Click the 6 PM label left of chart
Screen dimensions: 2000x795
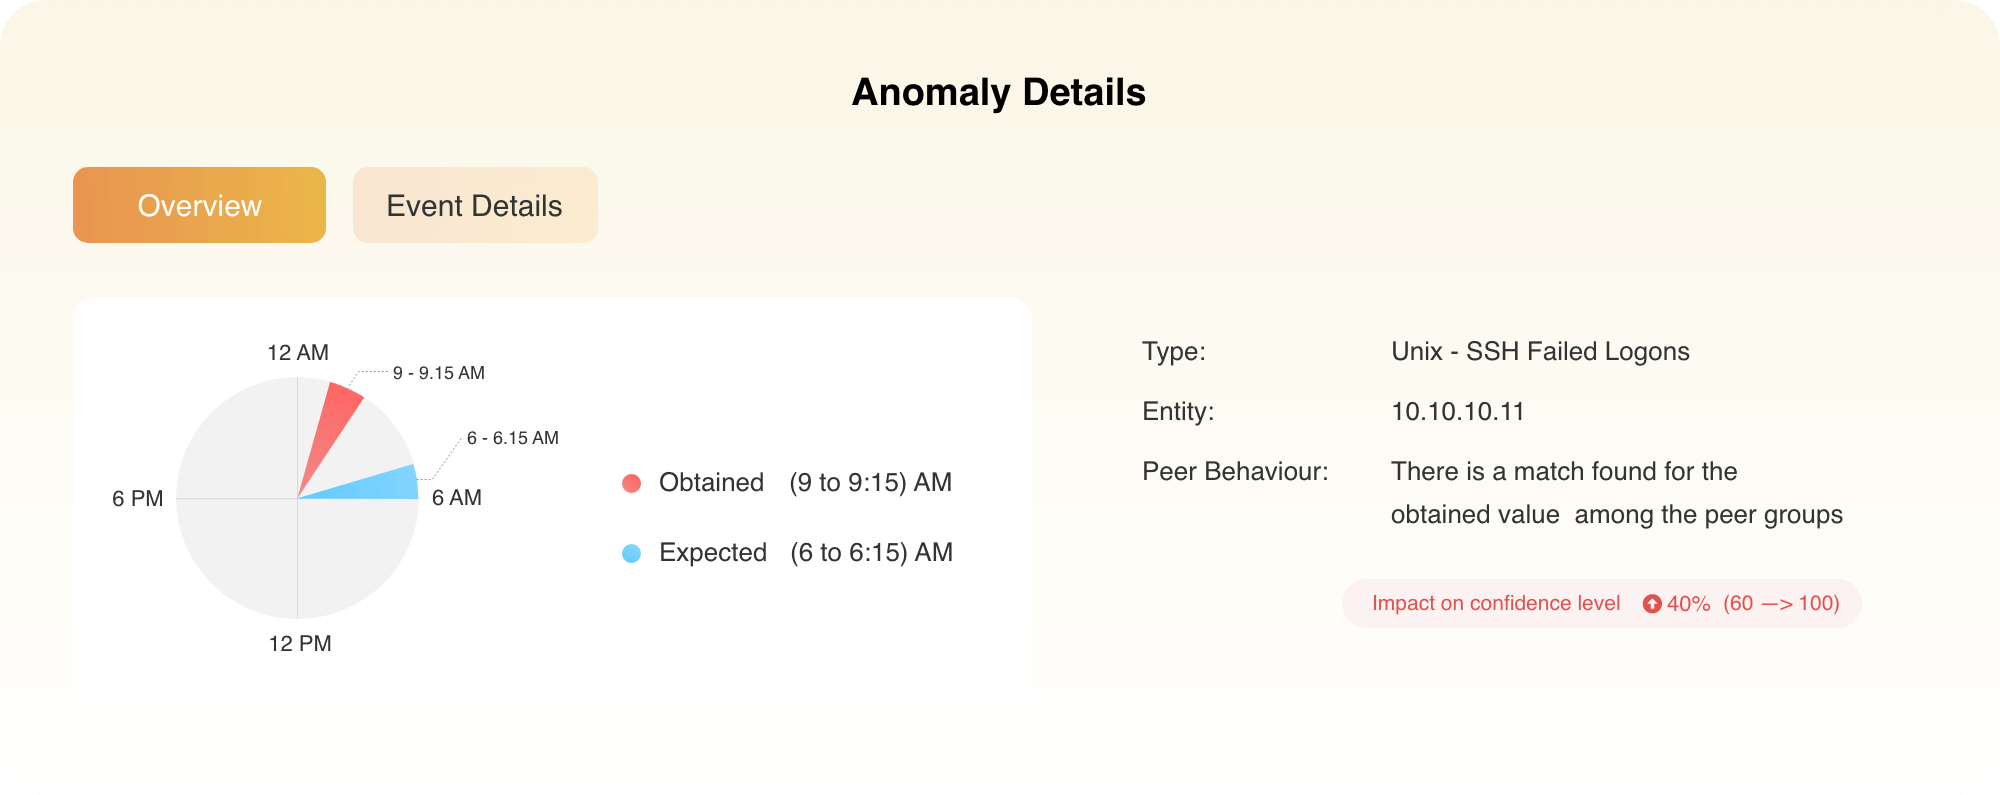(138, 499)
